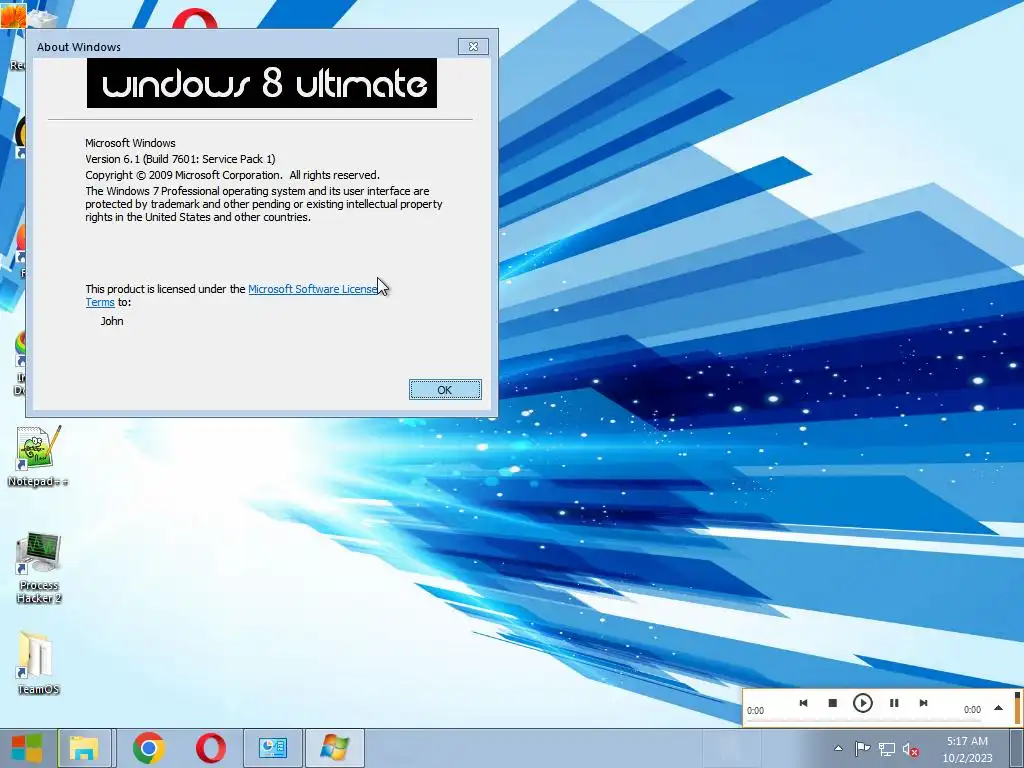The height and width of the screenshot is (768, 1024).
Task: Click the media player seek bar
Action: 863,719
